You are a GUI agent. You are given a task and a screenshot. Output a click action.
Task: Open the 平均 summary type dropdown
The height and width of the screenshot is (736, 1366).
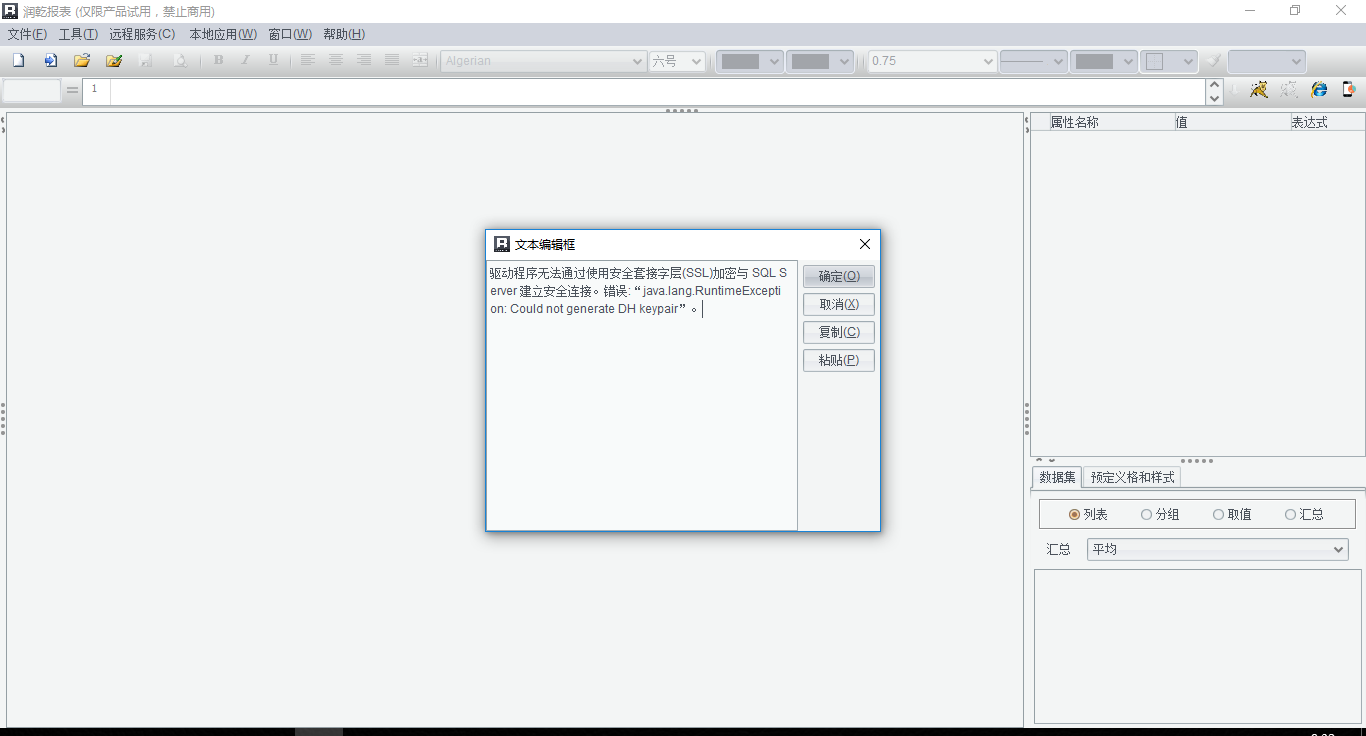tap(1217, 550)
